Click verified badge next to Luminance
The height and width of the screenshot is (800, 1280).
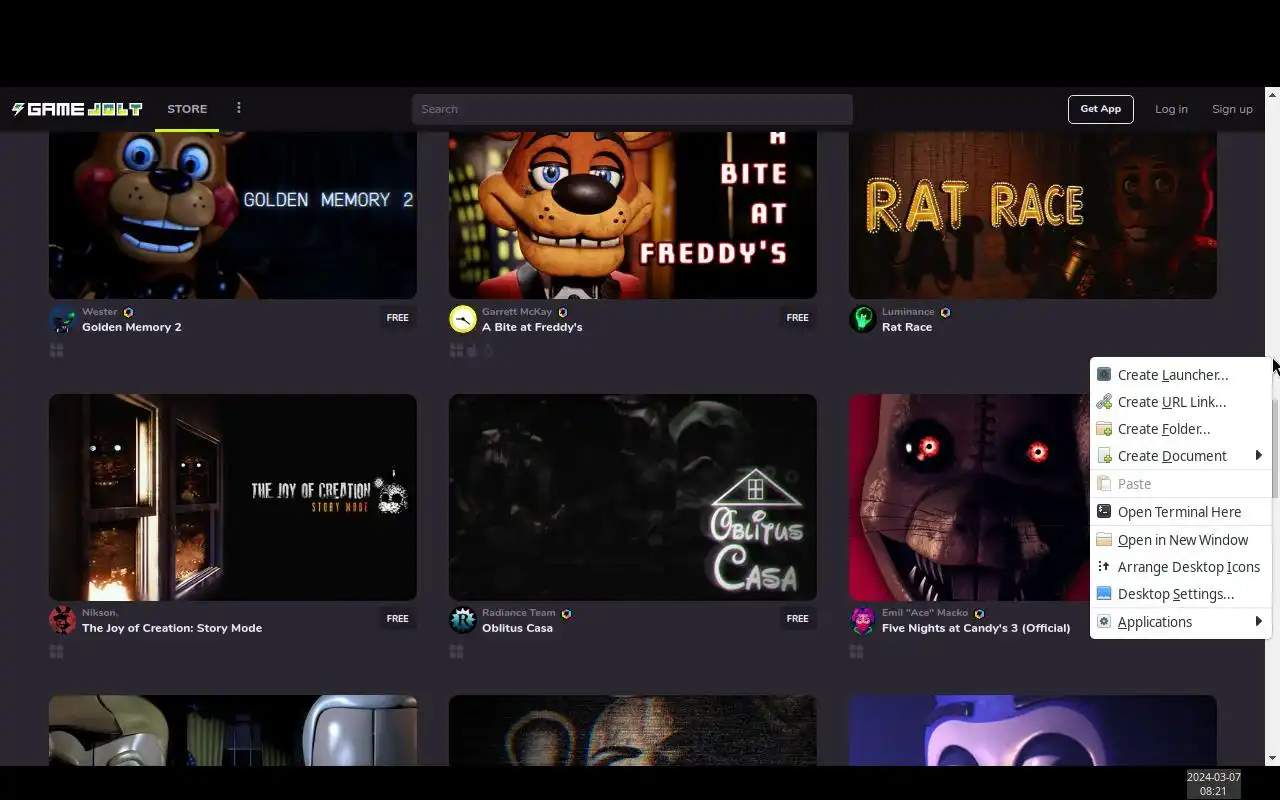tap(945, 312)
